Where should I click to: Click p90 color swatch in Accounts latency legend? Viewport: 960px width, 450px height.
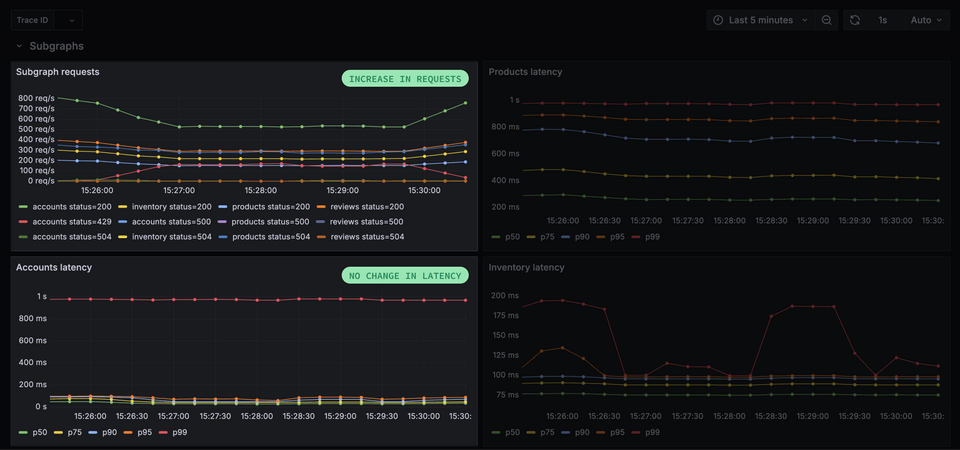click(93, 432)
